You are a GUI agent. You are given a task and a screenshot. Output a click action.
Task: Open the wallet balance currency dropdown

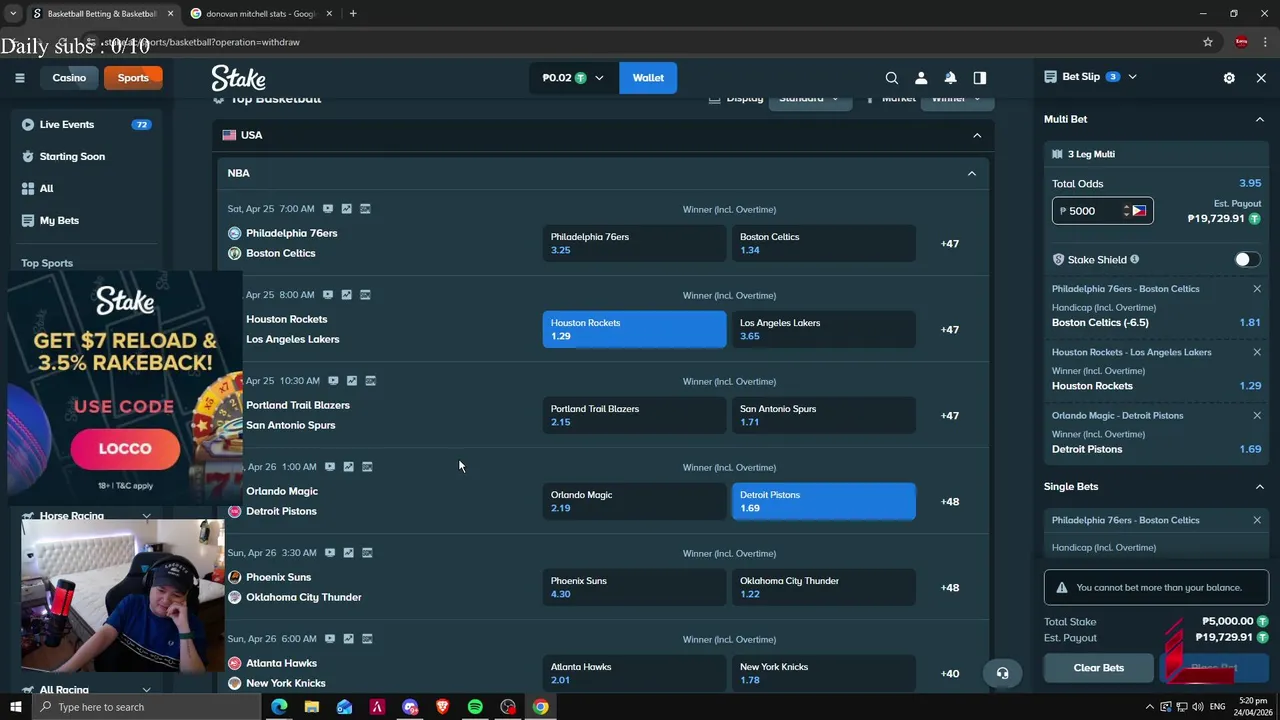pos(574,78)
